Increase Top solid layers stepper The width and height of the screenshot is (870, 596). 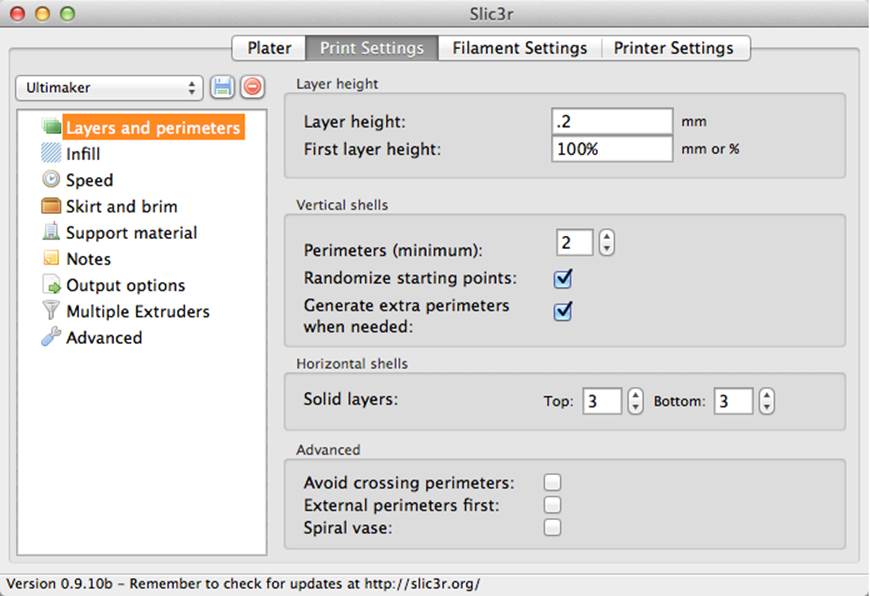point(635,395)
